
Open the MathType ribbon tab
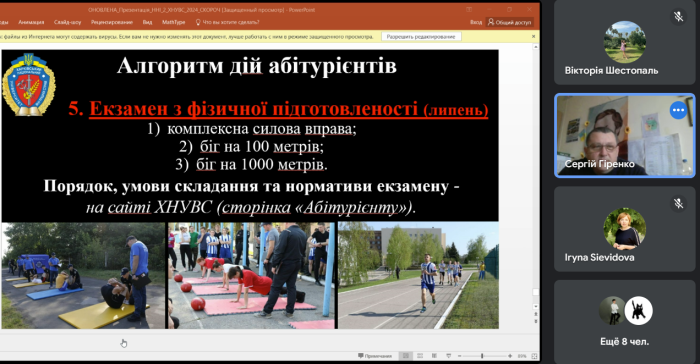(x=173, y=22)
